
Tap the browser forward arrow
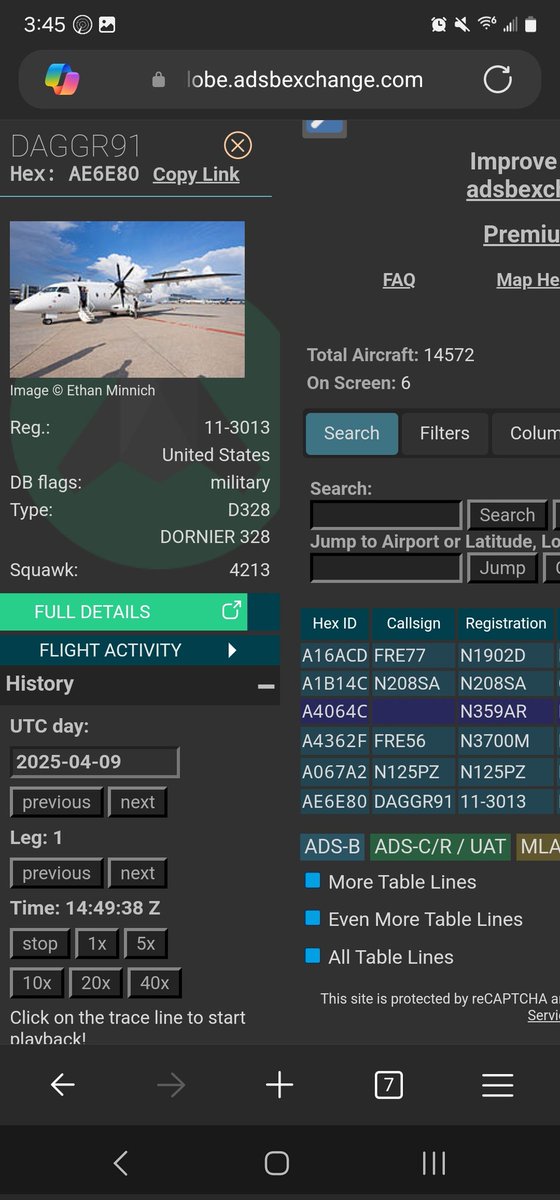click(x=171, y=1085)
